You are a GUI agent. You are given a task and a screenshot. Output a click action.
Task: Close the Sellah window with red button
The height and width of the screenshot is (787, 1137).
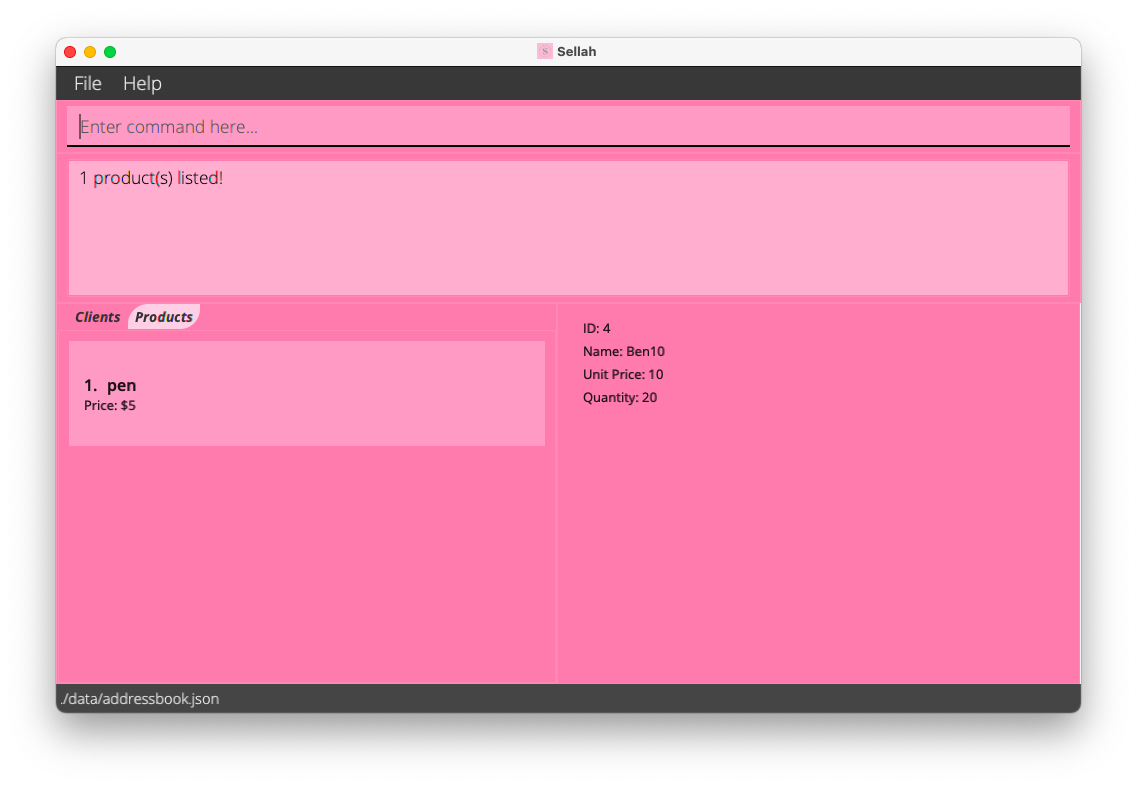click(x=70, y=52)
